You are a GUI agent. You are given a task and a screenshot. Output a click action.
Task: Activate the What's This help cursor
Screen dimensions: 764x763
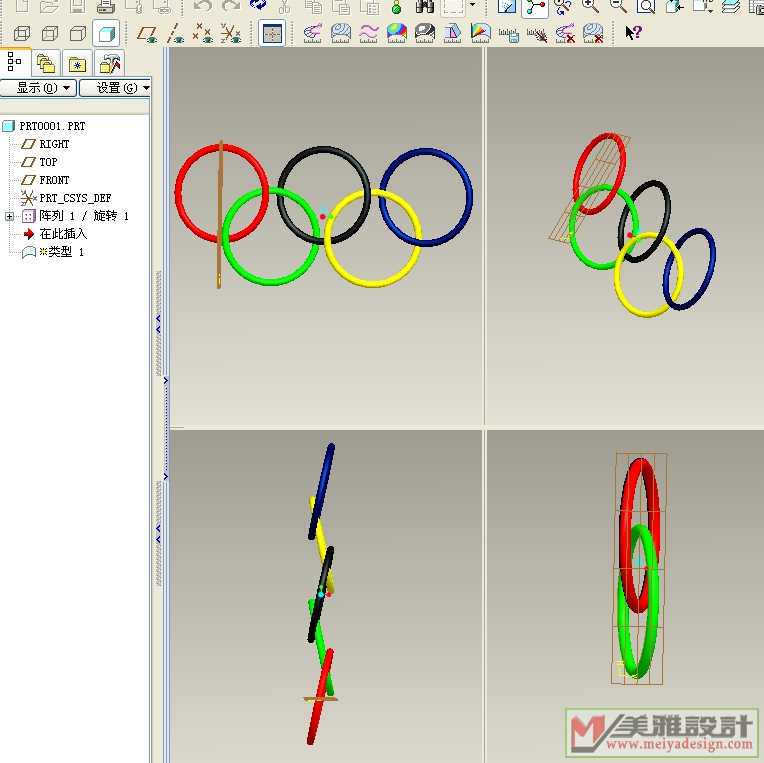point(633,33)
